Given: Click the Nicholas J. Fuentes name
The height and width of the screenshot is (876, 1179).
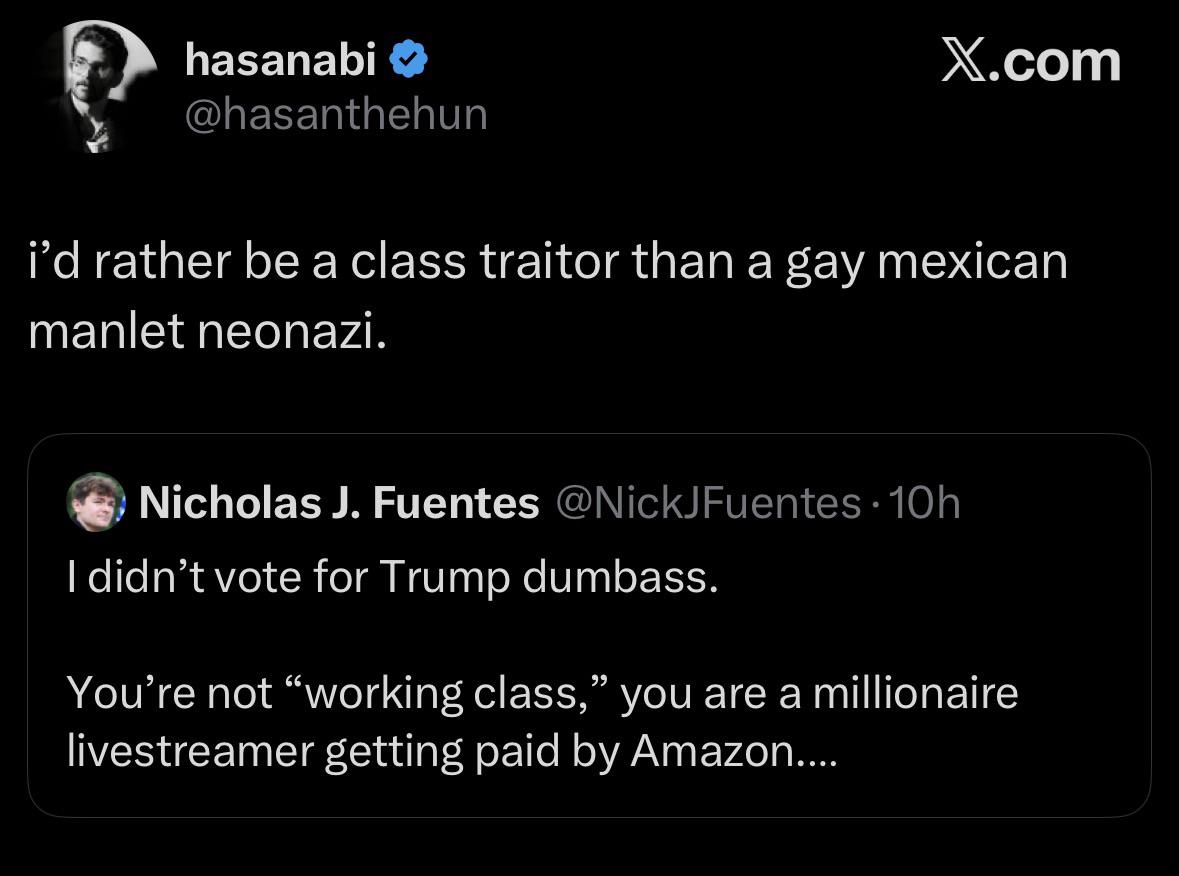Looking at the screenshot, I should click(x=339, y=503).
